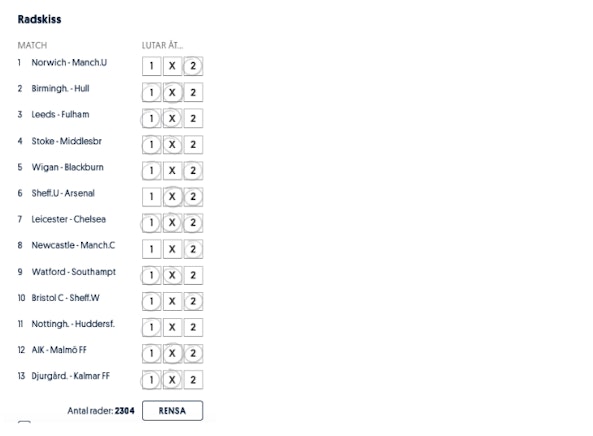Image resolution: width=593 pixels, height=436 pixels.
Task: Toggle X for Birmingh. - Hull match
Action: click(172, 92)
